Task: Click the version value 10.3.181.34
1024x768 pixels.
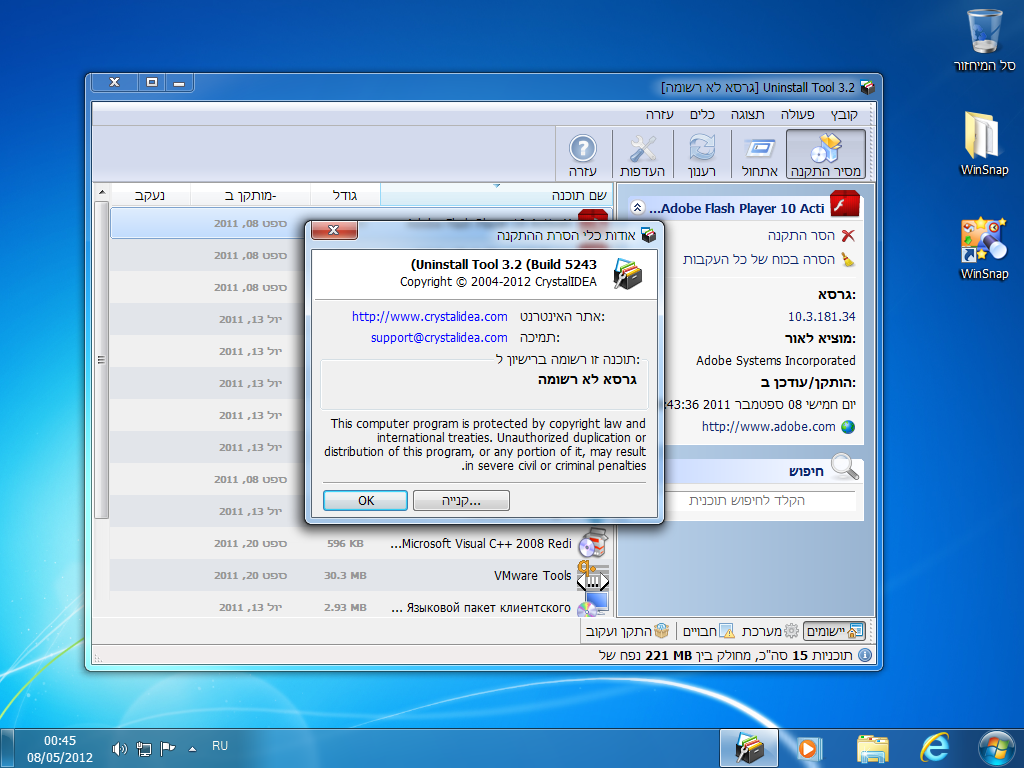Action: tap(822, 317)
